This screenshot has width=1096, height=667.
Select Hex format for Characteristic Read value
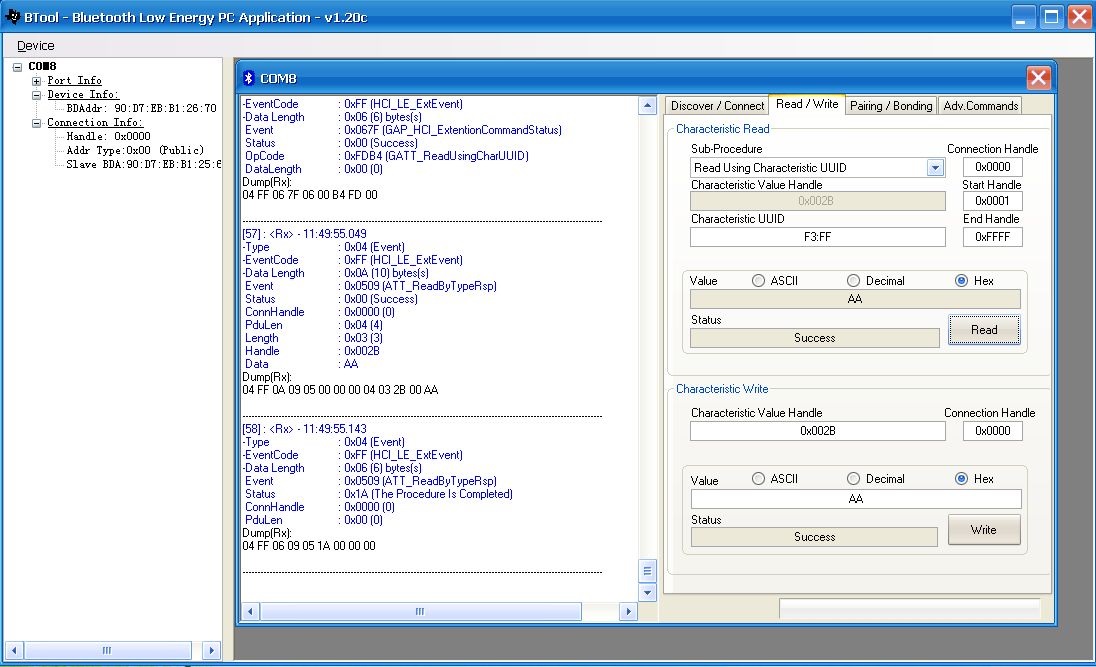[962, 280]
